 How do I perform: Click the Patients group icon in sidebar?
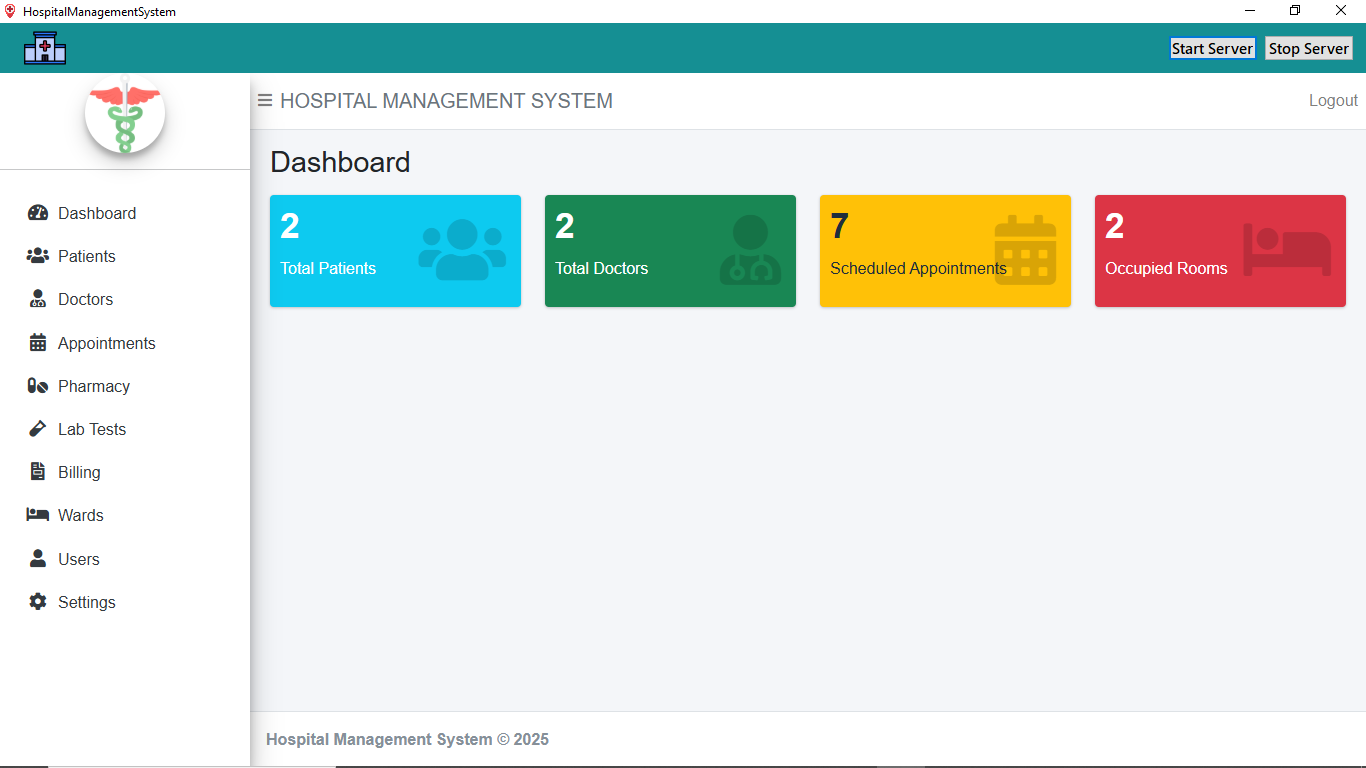point(38,256)
